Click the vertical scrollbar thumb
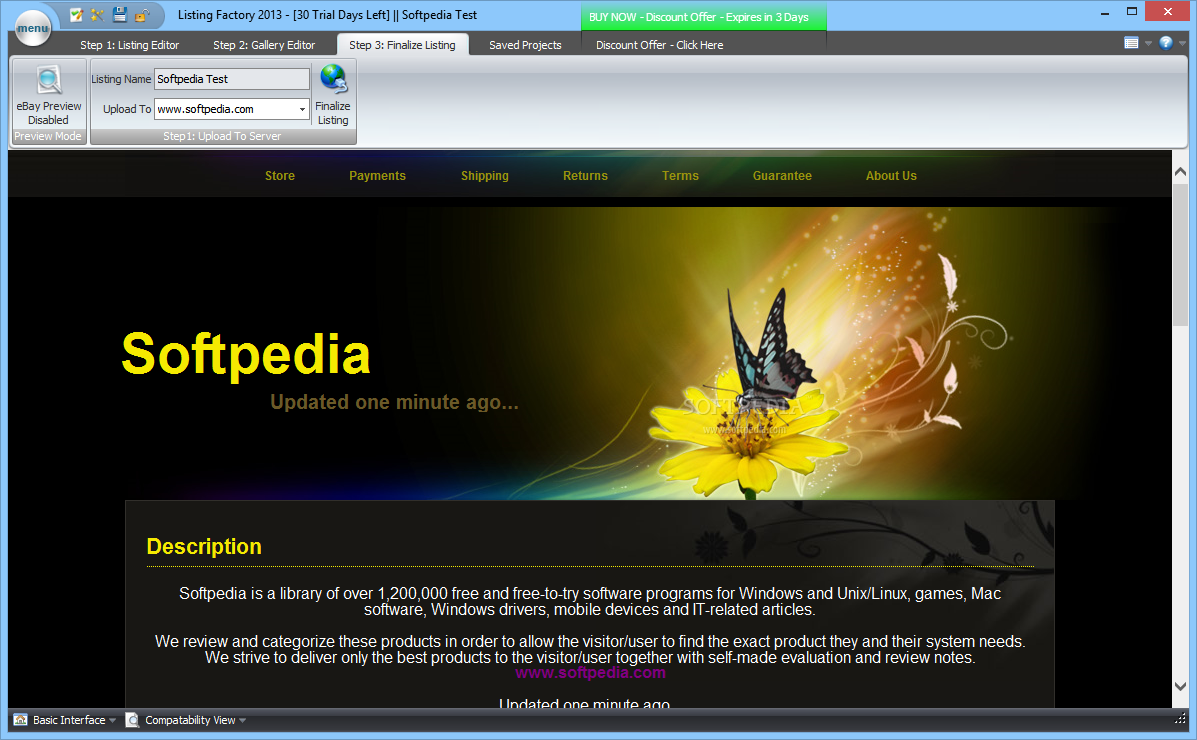Image resolution: width=1197 pixels, height=740 pixels. (1180, 254)
